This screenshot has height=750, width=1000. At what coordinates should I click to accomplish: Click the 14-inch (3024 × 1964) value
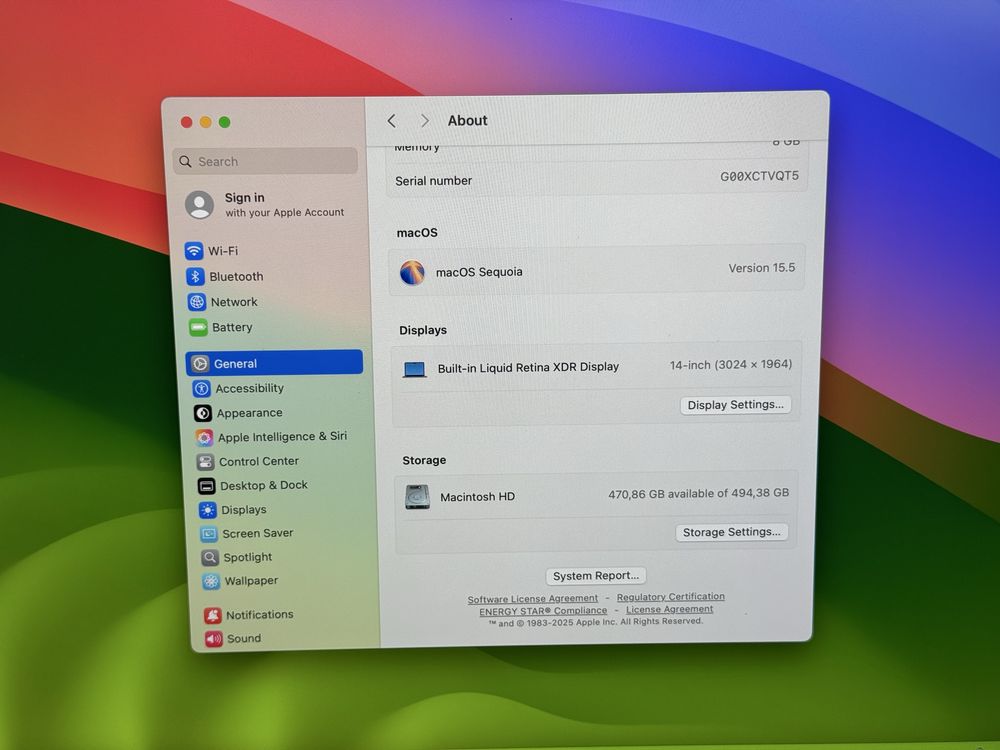[x=730, y=365]
